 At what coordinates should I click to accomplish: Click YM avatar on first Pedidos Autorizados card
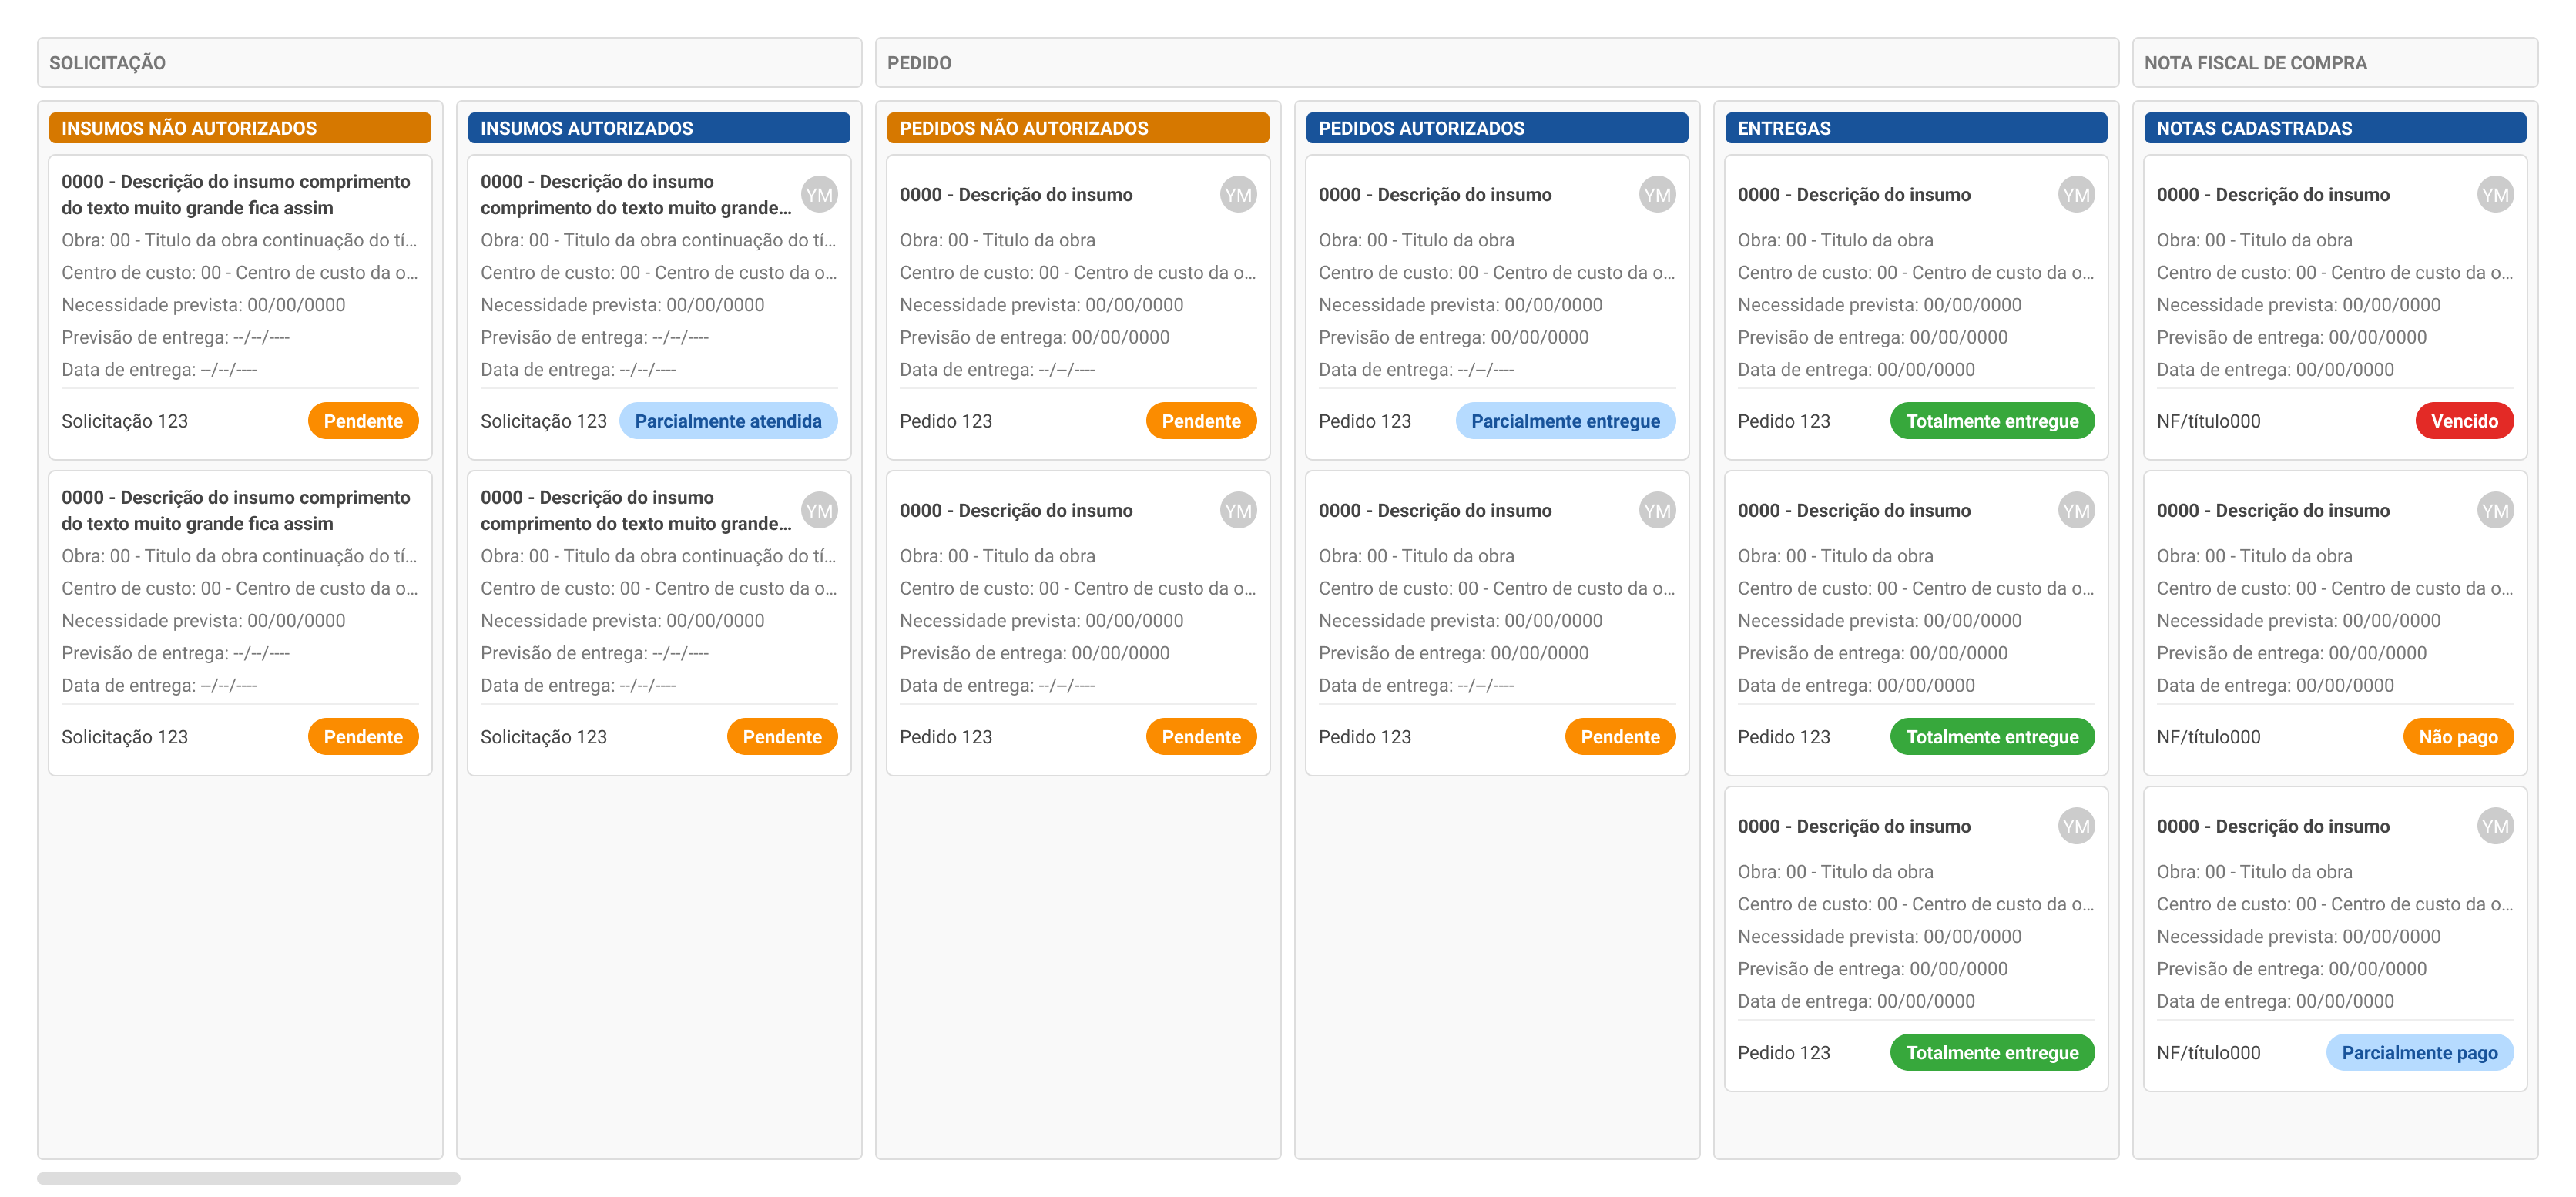[x=1657, y=195]
